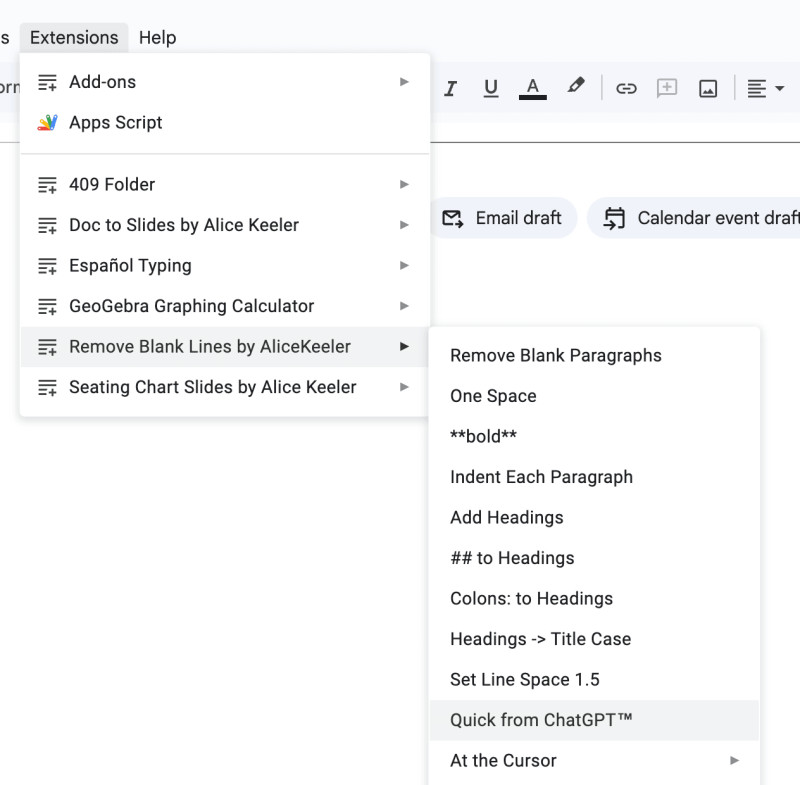Select the highlight color pen icon
Image resolution: width=800 pixels, height=785 pixels.
(576, 86)
